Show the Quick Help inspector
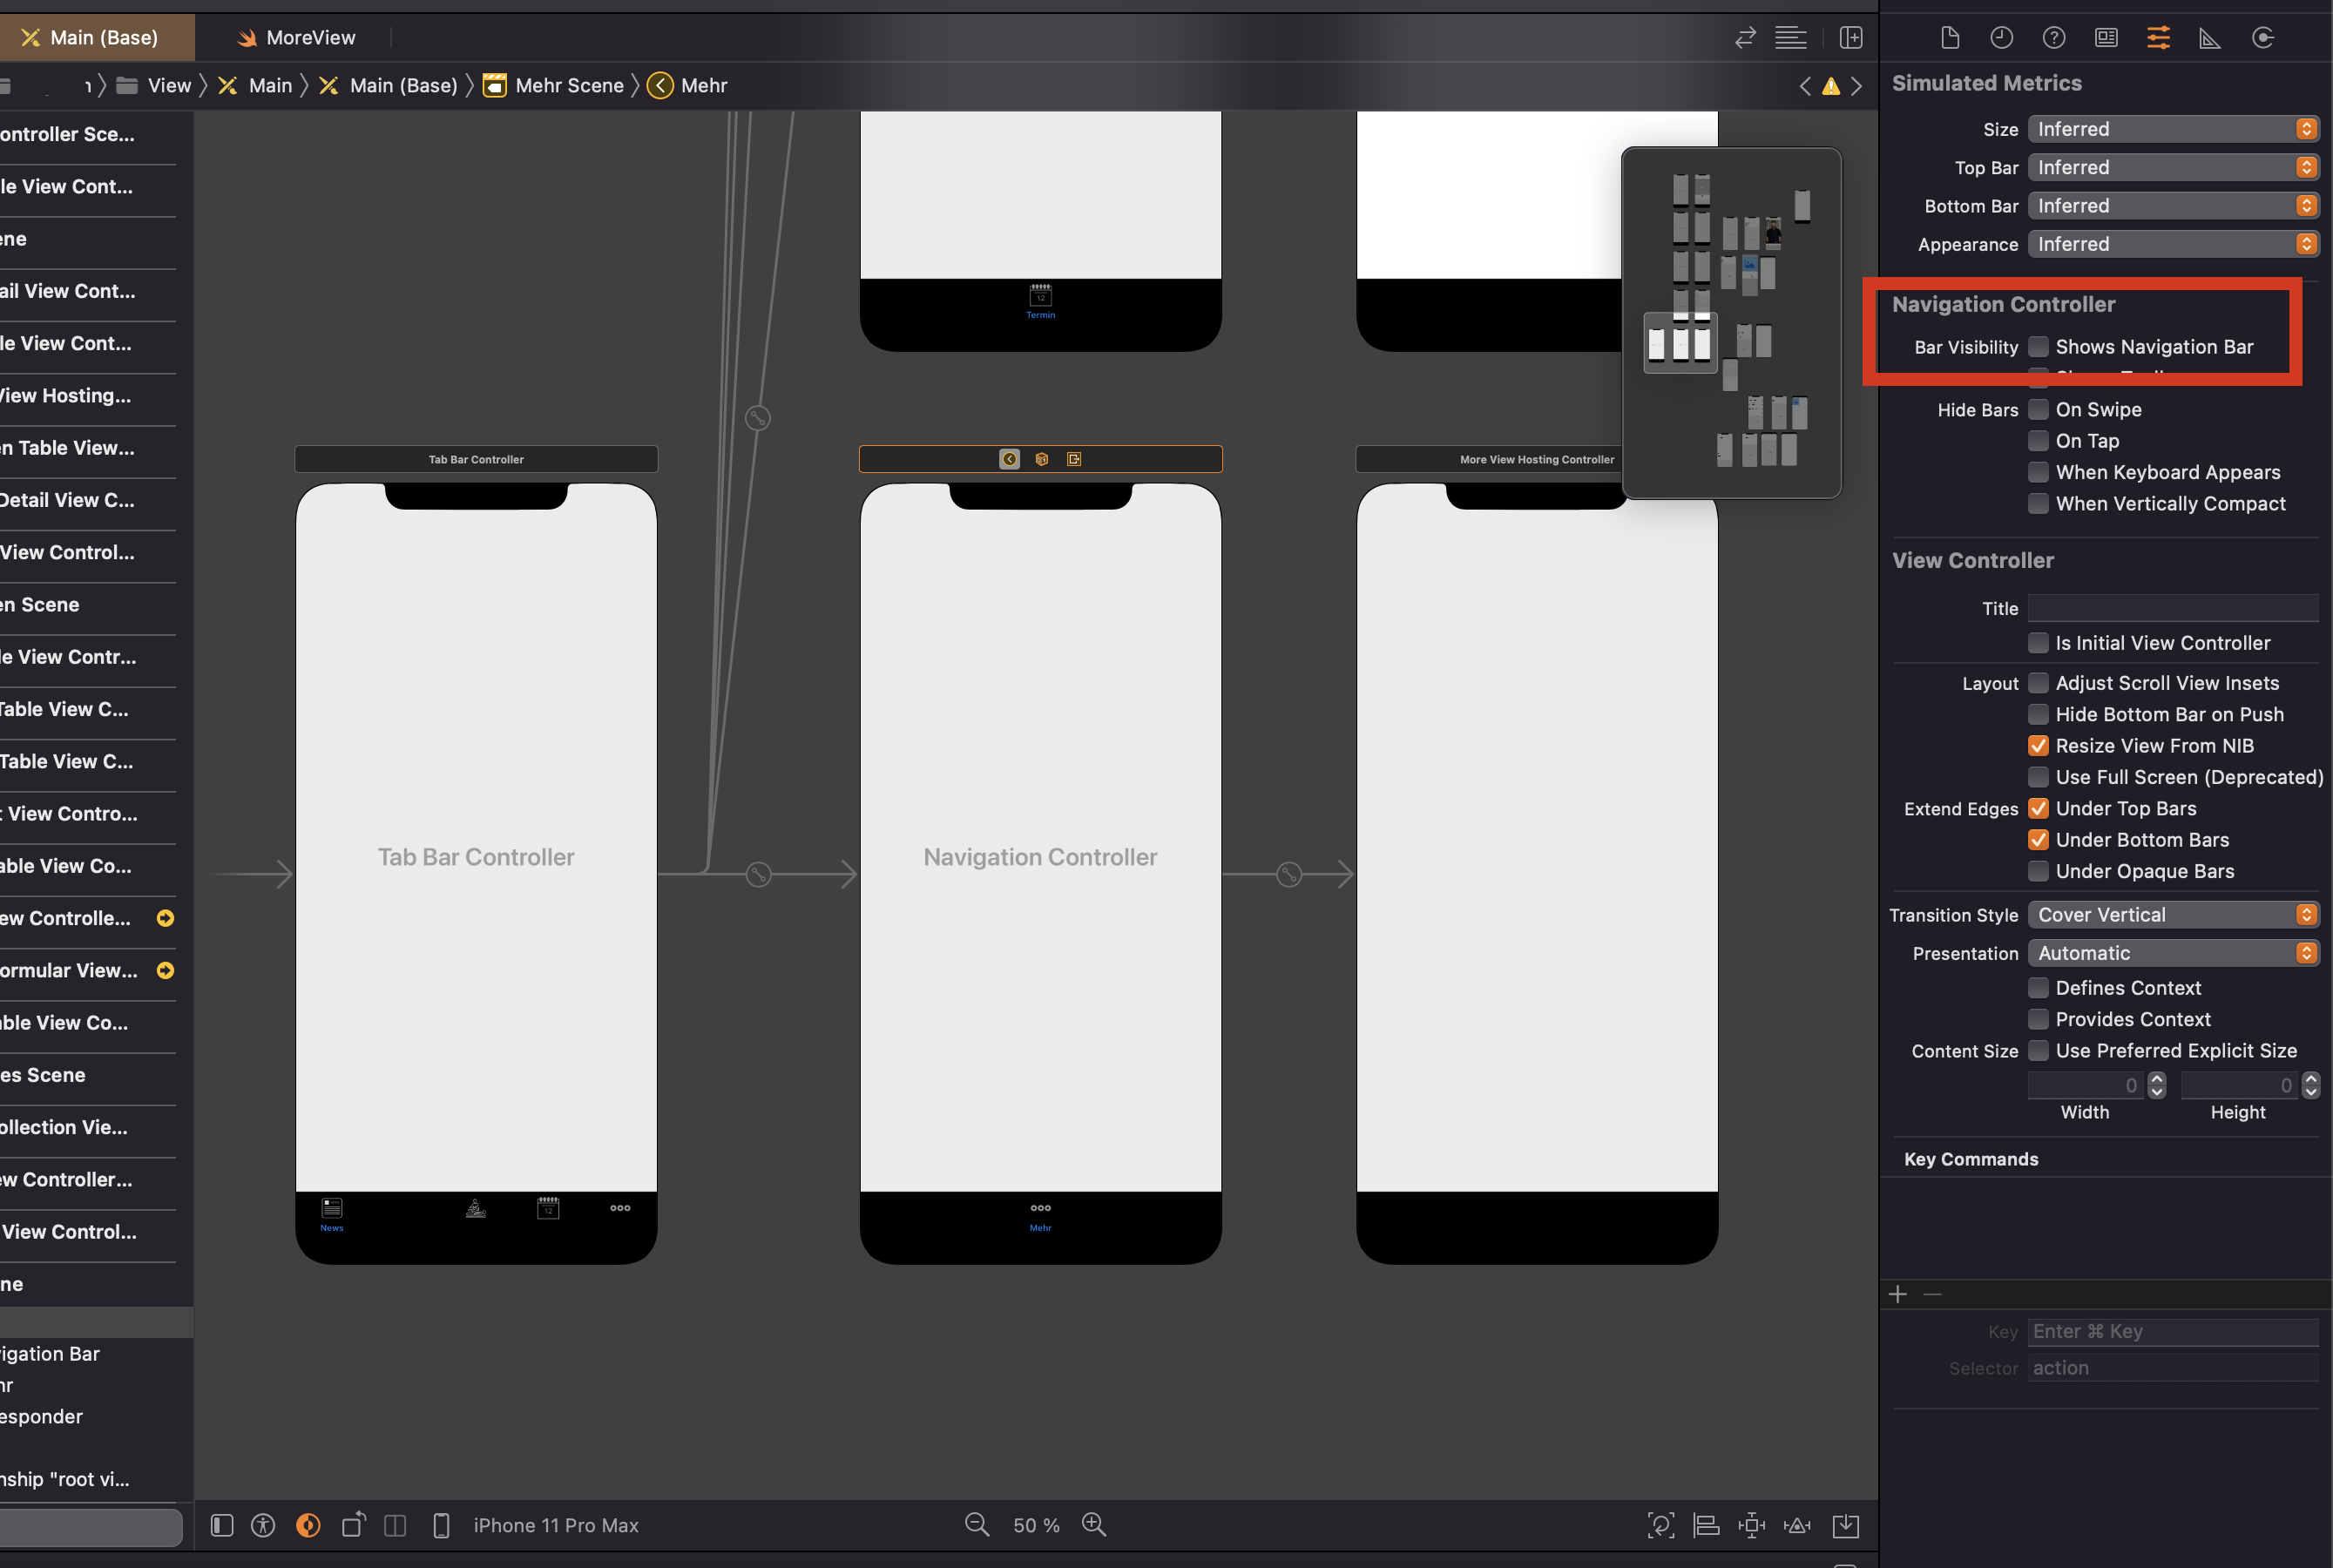2333x1568 pixels. tap(2053, 38)
